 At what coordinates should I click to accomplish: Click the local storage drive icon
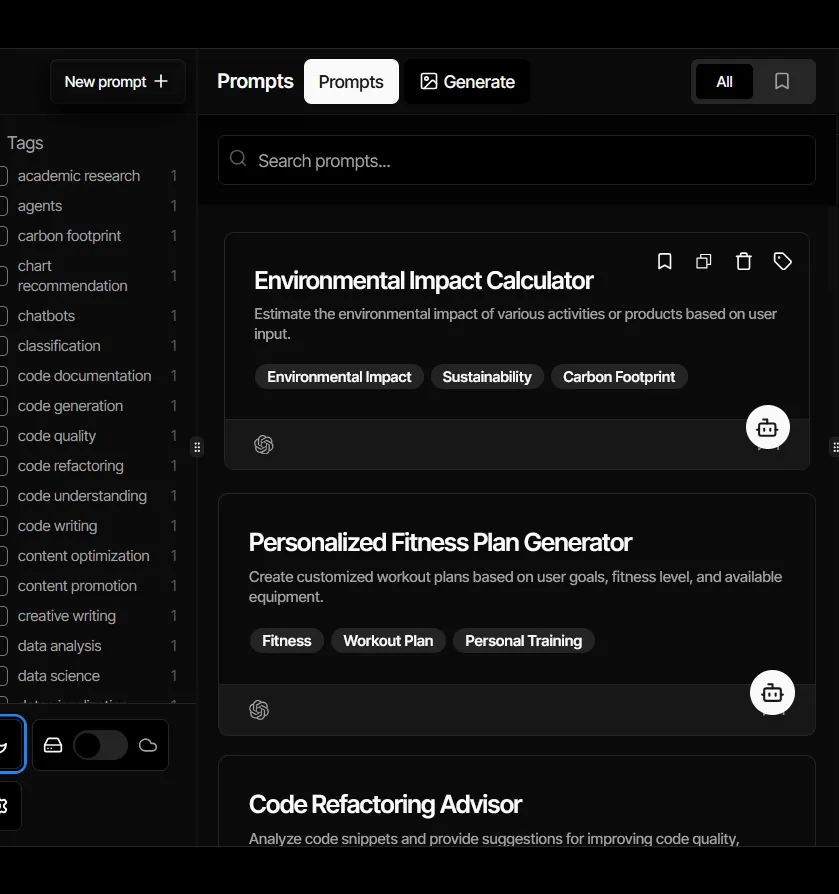(53, 745)
